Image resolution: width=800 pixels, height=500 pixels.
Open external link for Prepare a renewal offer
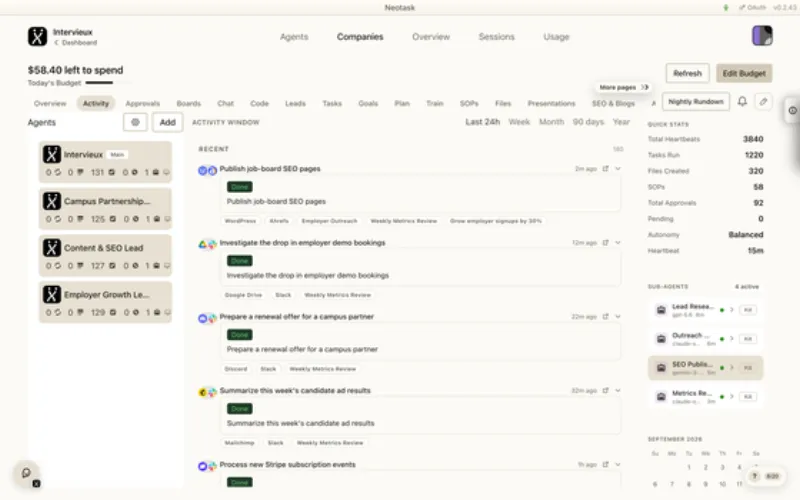click(x=606, y=317)
